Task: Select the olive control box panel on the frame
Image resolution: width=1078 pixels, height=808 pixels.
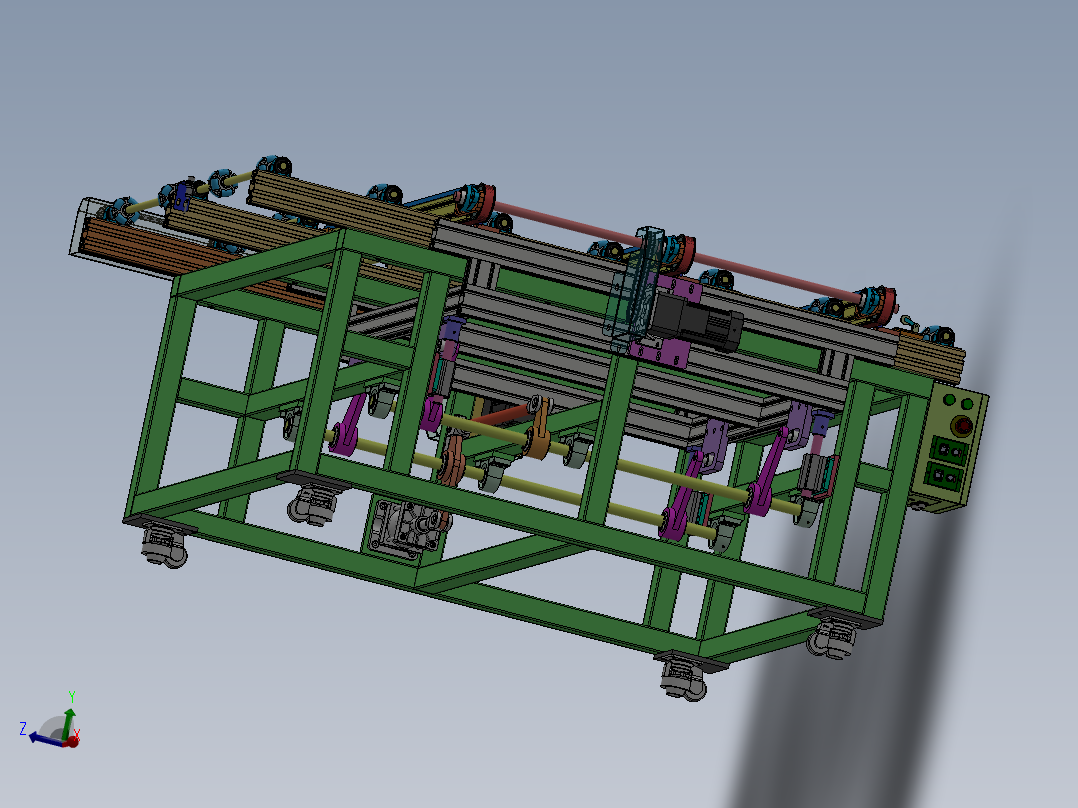Action: 949,448
